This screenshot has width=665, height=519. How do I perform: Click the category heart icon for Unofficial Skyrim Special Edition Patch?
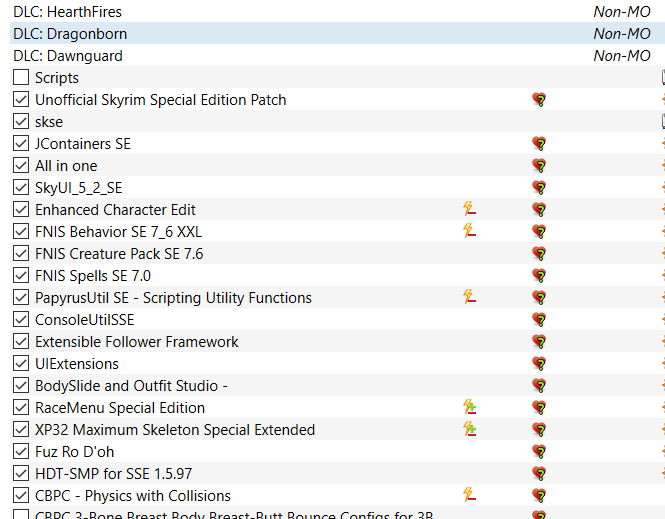539,100
